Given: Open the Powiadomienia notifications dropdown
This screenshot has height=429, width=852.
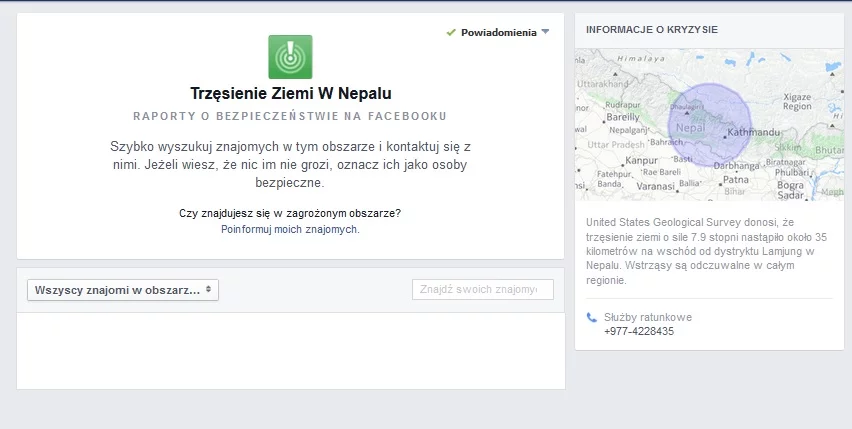Looking at the screenshot, I should (x=498, y=33).
